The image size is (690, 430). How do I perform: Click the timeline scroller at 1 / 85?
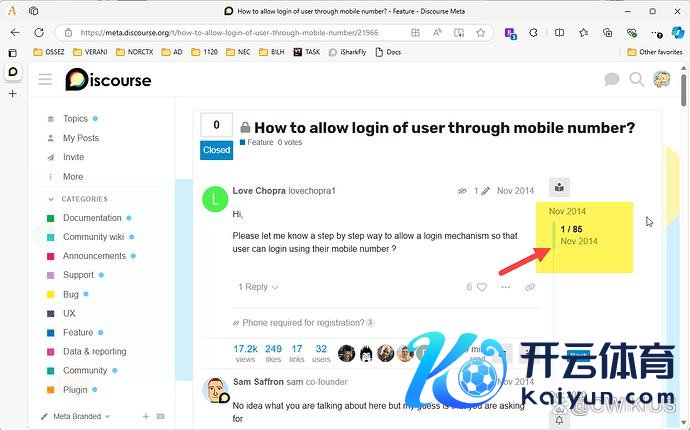pyautogui.click(x=571, y=230)
